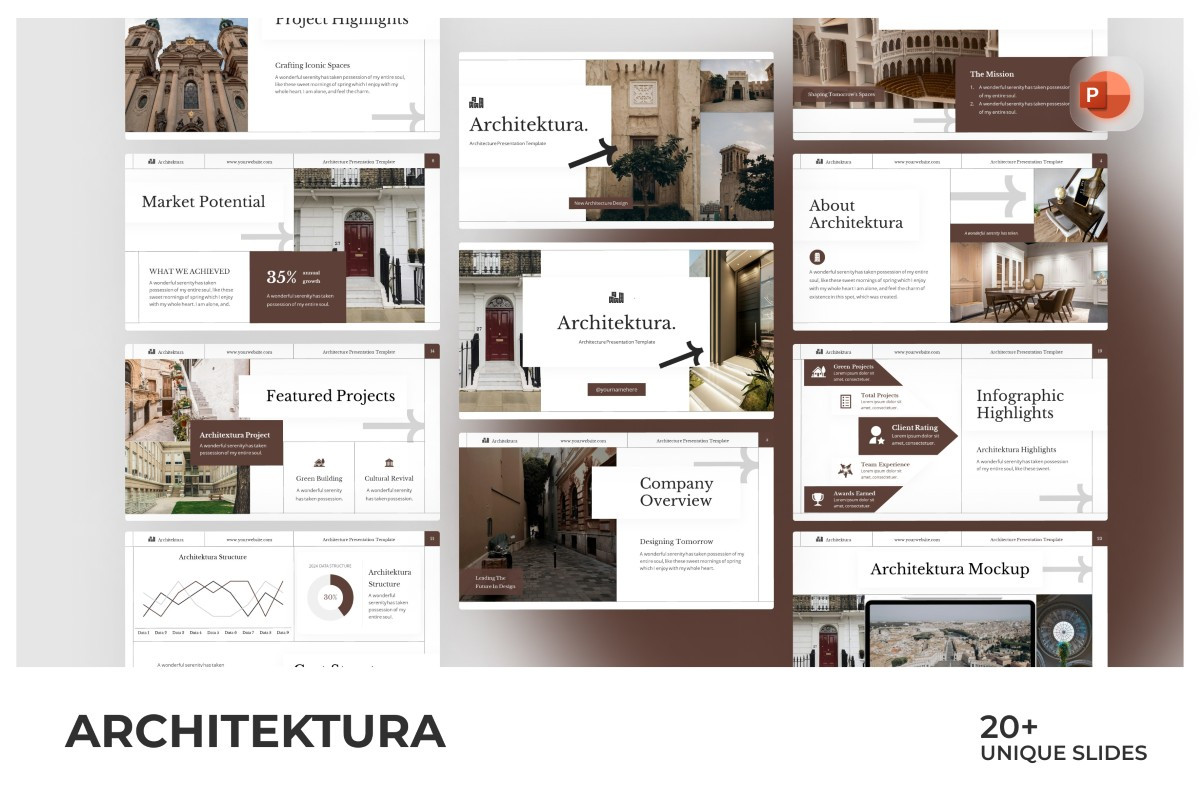Click The Mission heading
Image resolution: width=1200 pixels, height=800 pixels.
pyautogui.click(x=992, y=74)
